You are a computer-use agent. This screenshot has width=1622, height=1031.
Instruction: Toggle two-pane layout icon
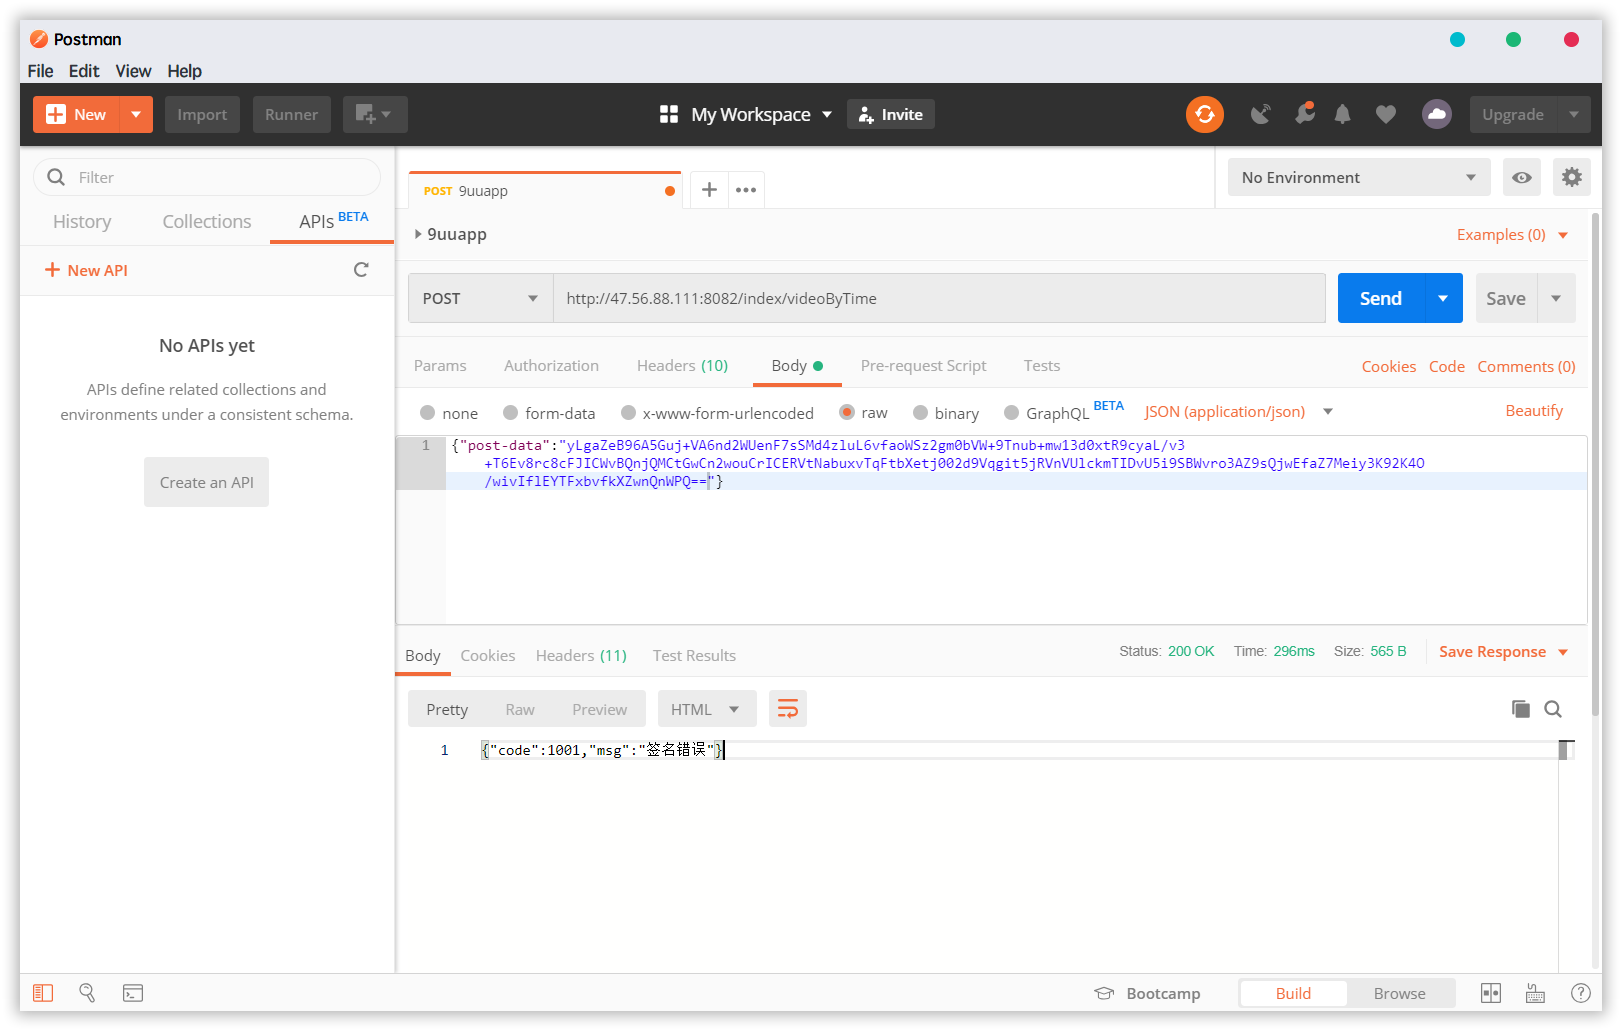1491,993
